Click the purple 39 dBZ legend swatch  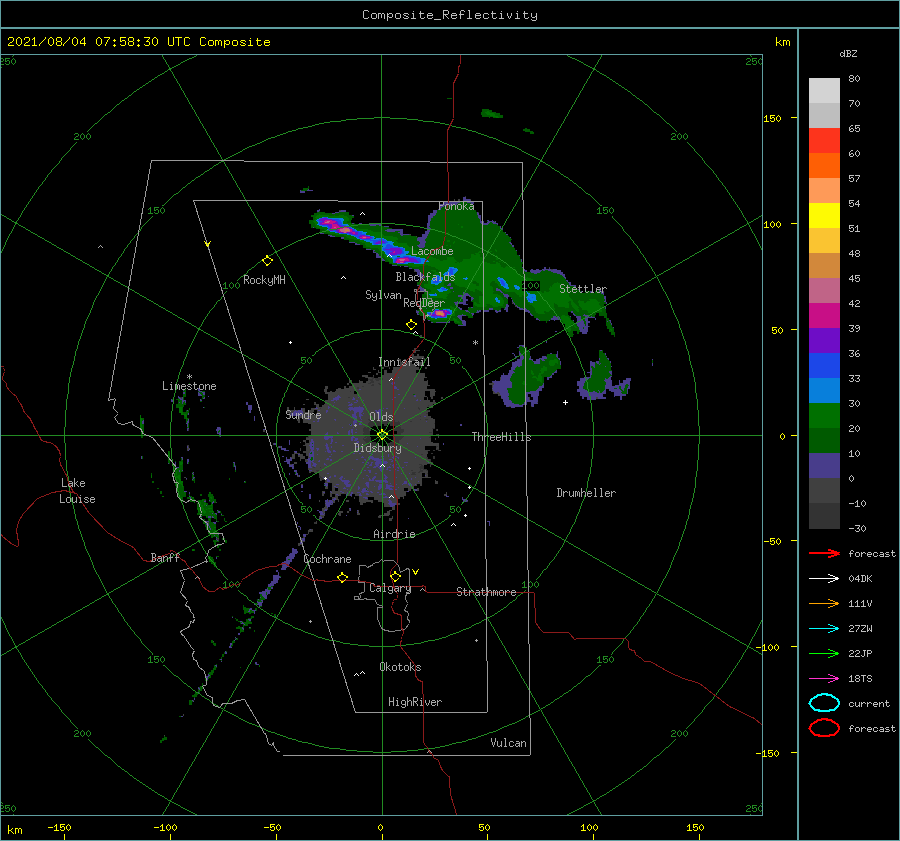coord(824,340)
